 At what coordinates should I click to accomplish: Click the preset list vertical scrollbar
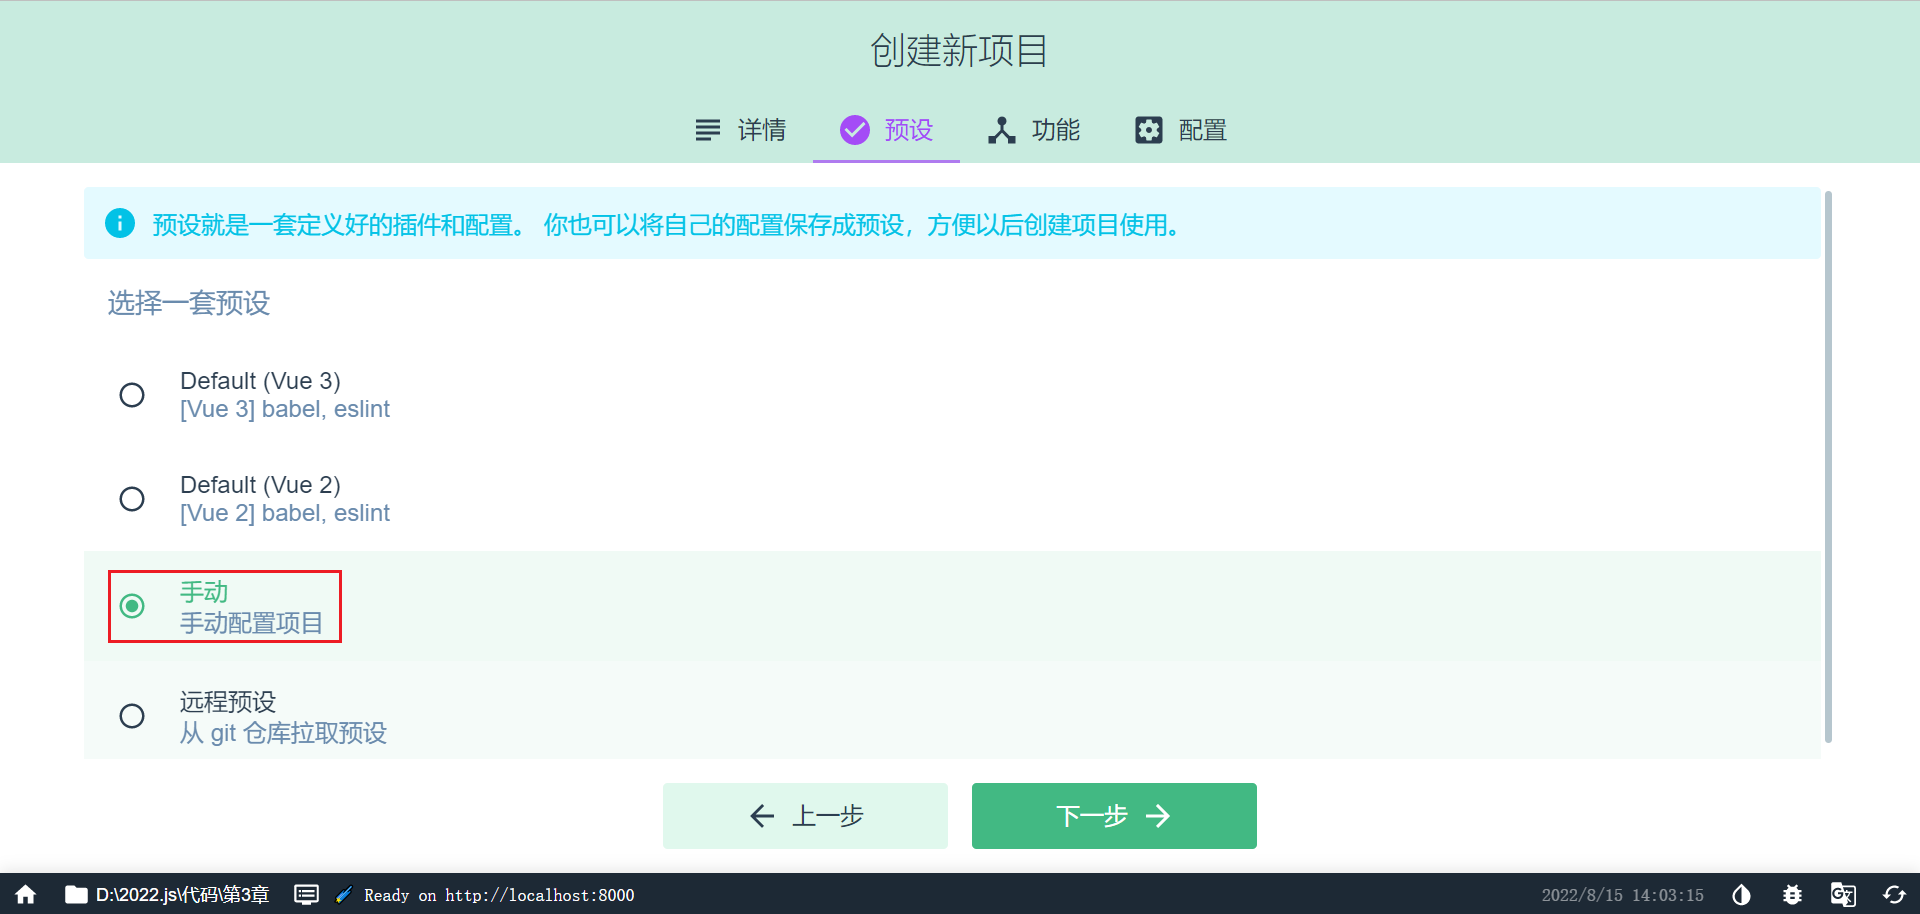click(x=1828, y=466)
